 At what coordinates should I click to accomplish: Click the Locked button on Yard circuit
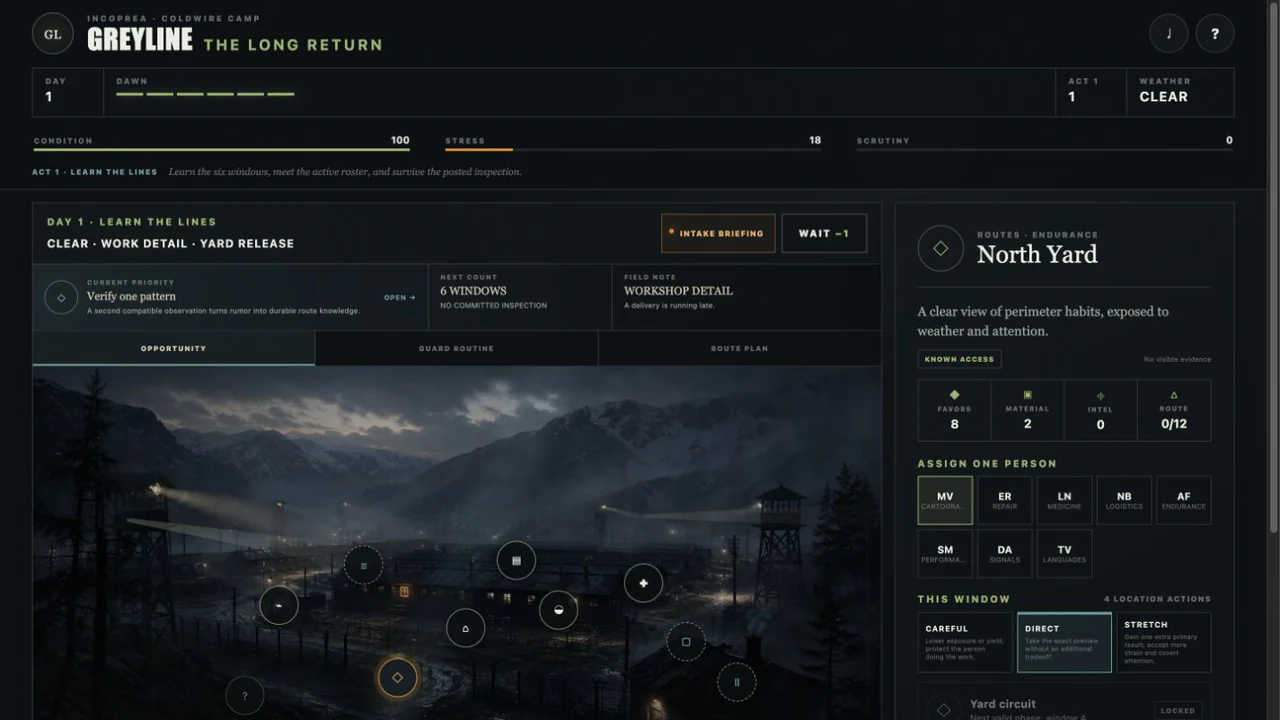pyautogui.click(x=1178, y=711)
